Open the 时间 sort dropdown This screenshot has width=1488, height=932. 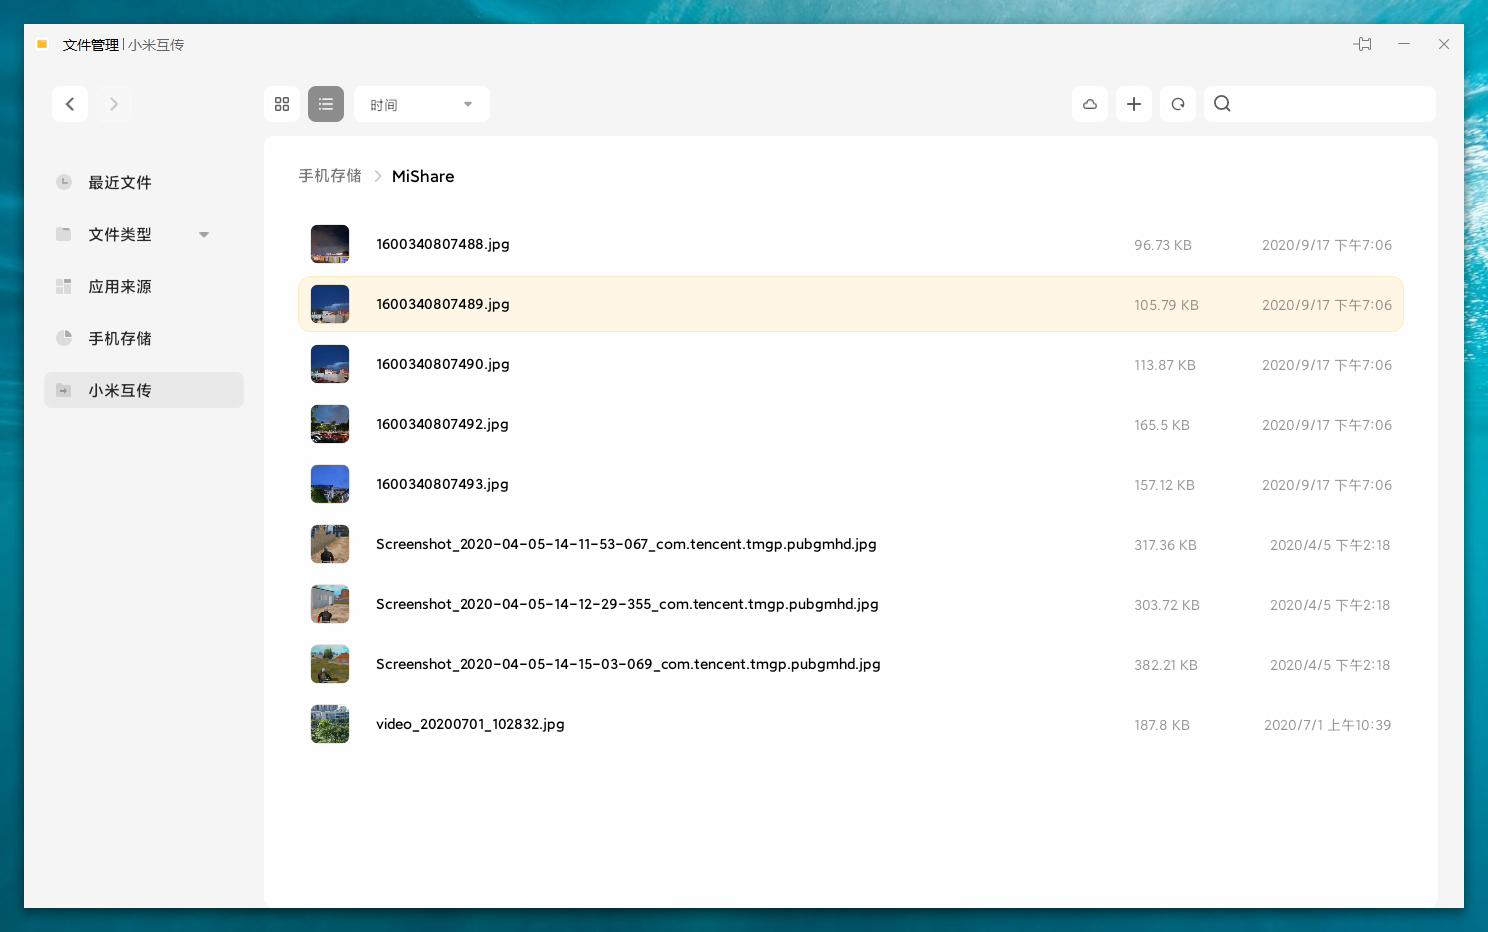pyautogui.click(x=421, y=104)
